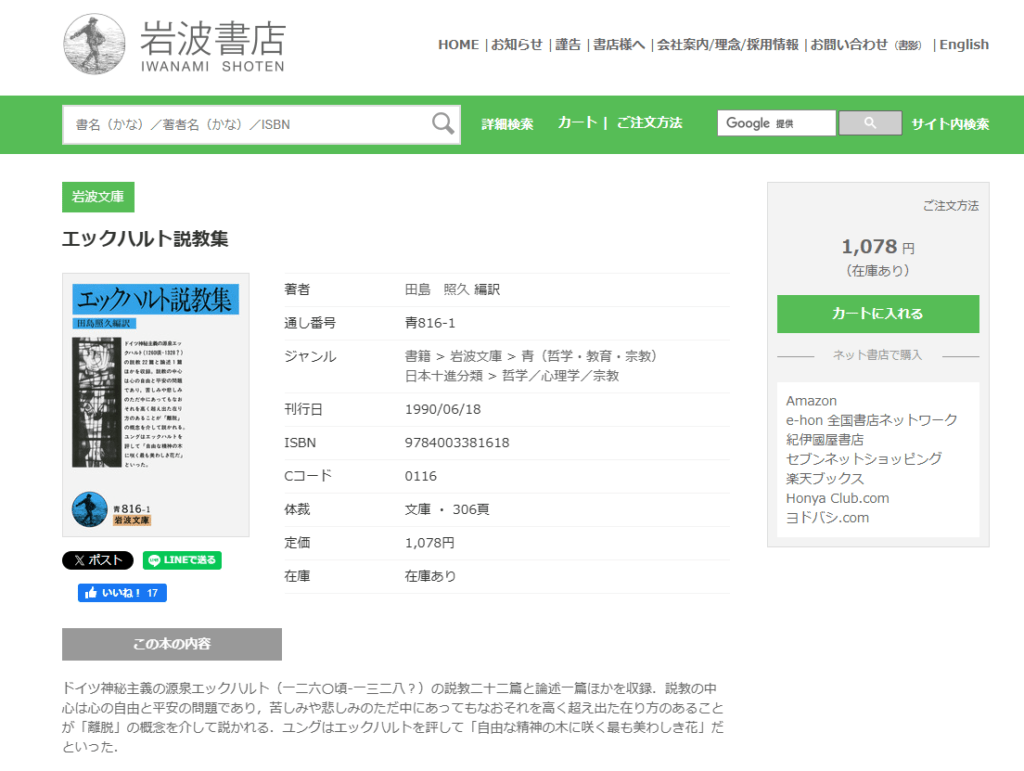Viewport: 1024px width, 771px height.
Task: Go to the お知らせ news page
Action: click(516, 45)
